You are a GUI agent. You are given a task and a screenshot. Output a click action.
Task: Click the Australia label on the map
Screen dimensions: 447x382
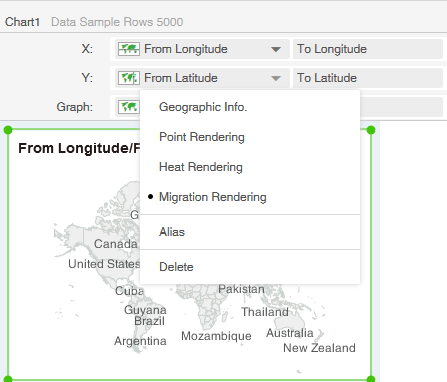tap(290, 333)
